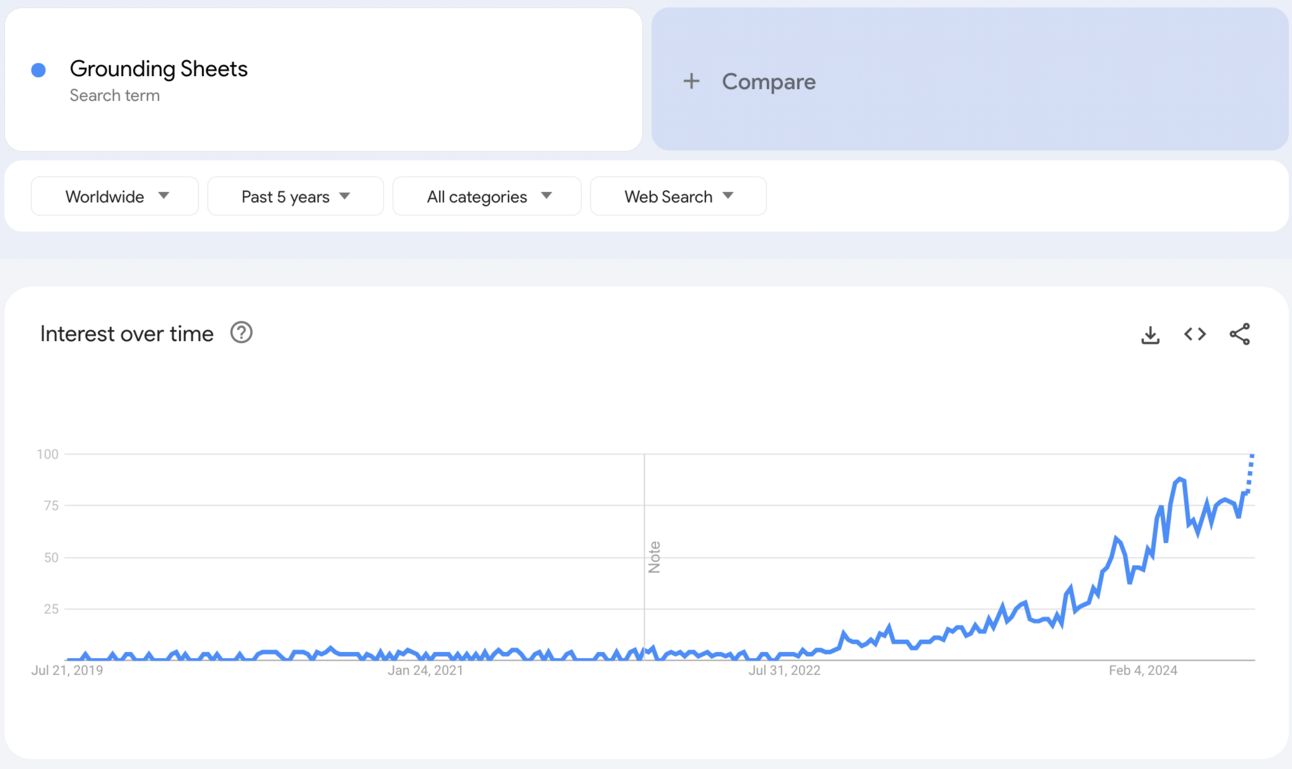Open help for Interest over time
This screenshot has width=1292, height=769.
click(x=241, y=333)
